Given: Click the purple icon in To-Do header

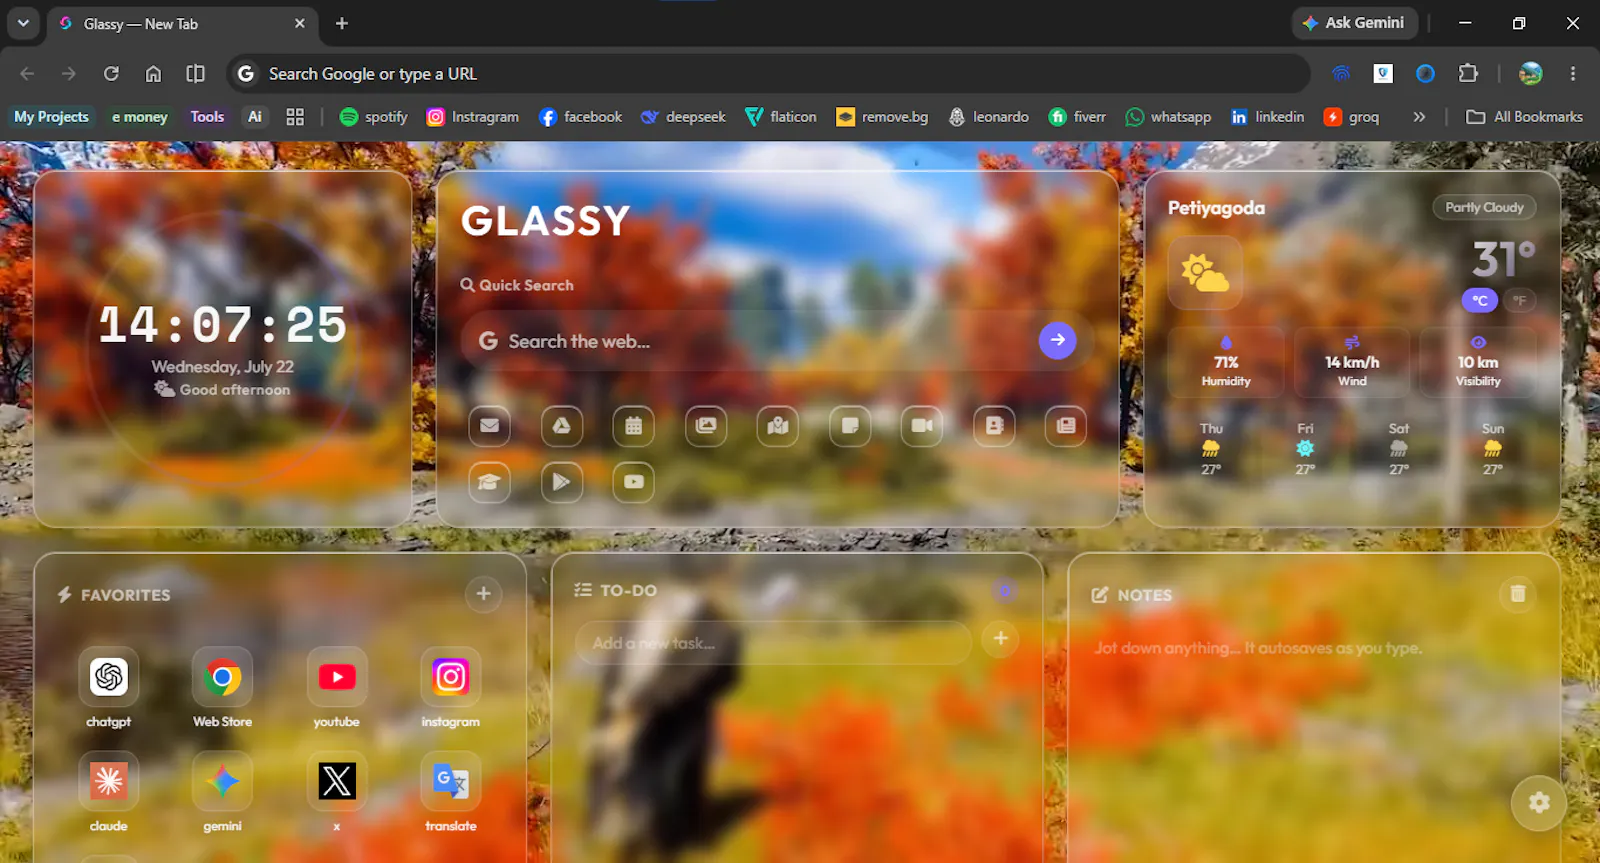Looking at the screenshot, I should pos(1005,590).
